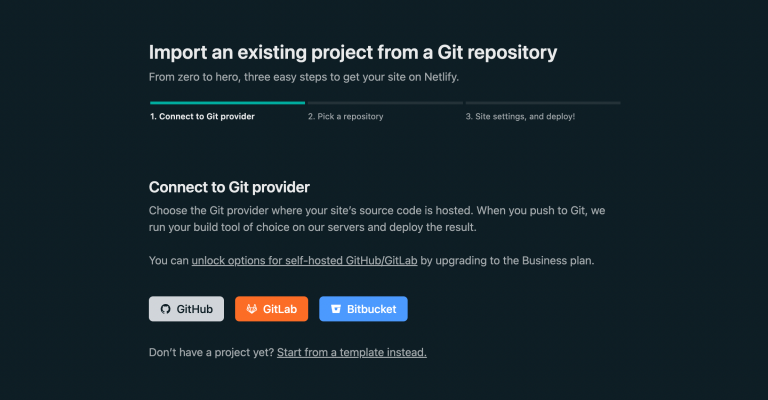Viewport: 768px width, 400px height.
Task: Follow the Start from a template link
Action: (x=352, y=353)
